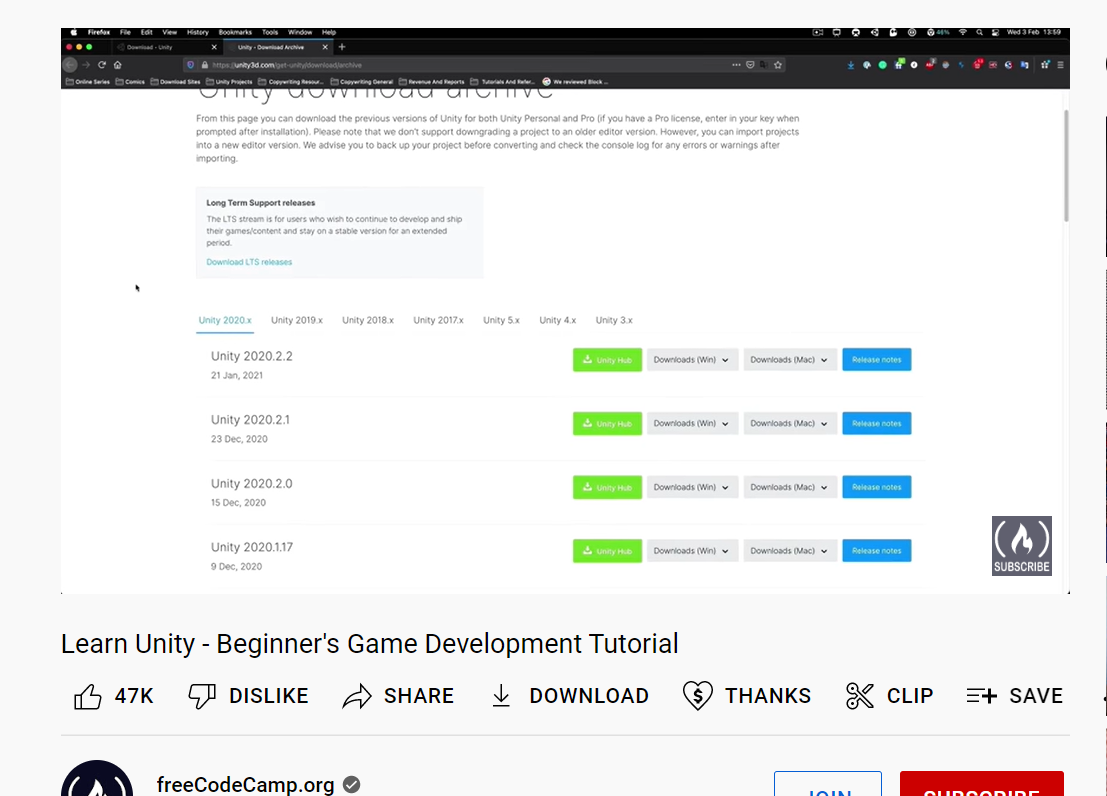Expand Downloads (Win) dropdown for Unity 2020.2.0

tap(692, 488)
